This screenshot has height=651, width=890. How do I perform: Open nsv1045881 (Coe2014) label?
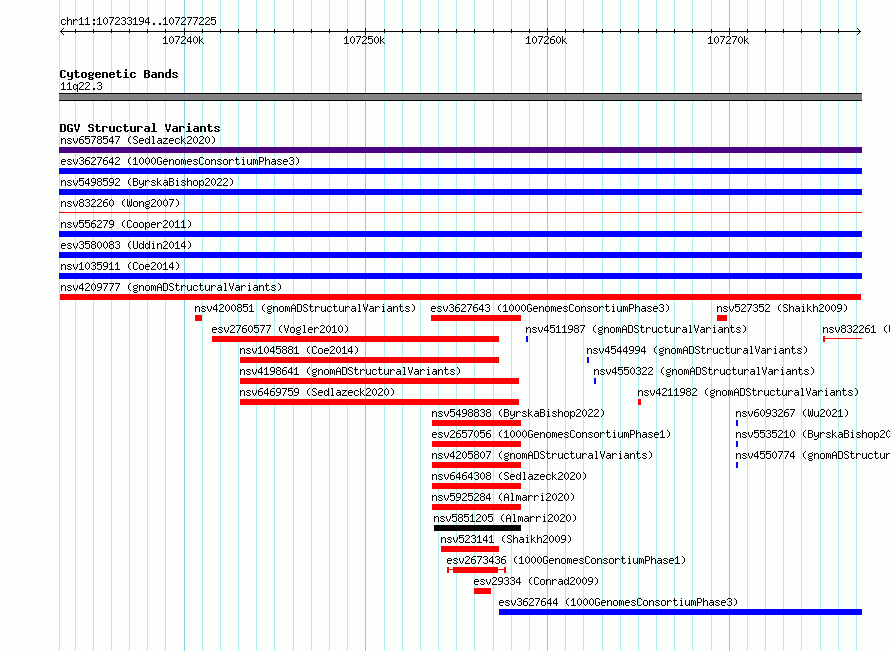click(299, 350)
